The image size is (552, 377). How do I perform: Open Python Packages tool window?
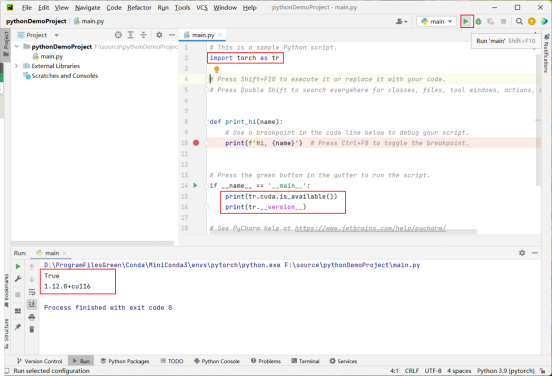125,361
